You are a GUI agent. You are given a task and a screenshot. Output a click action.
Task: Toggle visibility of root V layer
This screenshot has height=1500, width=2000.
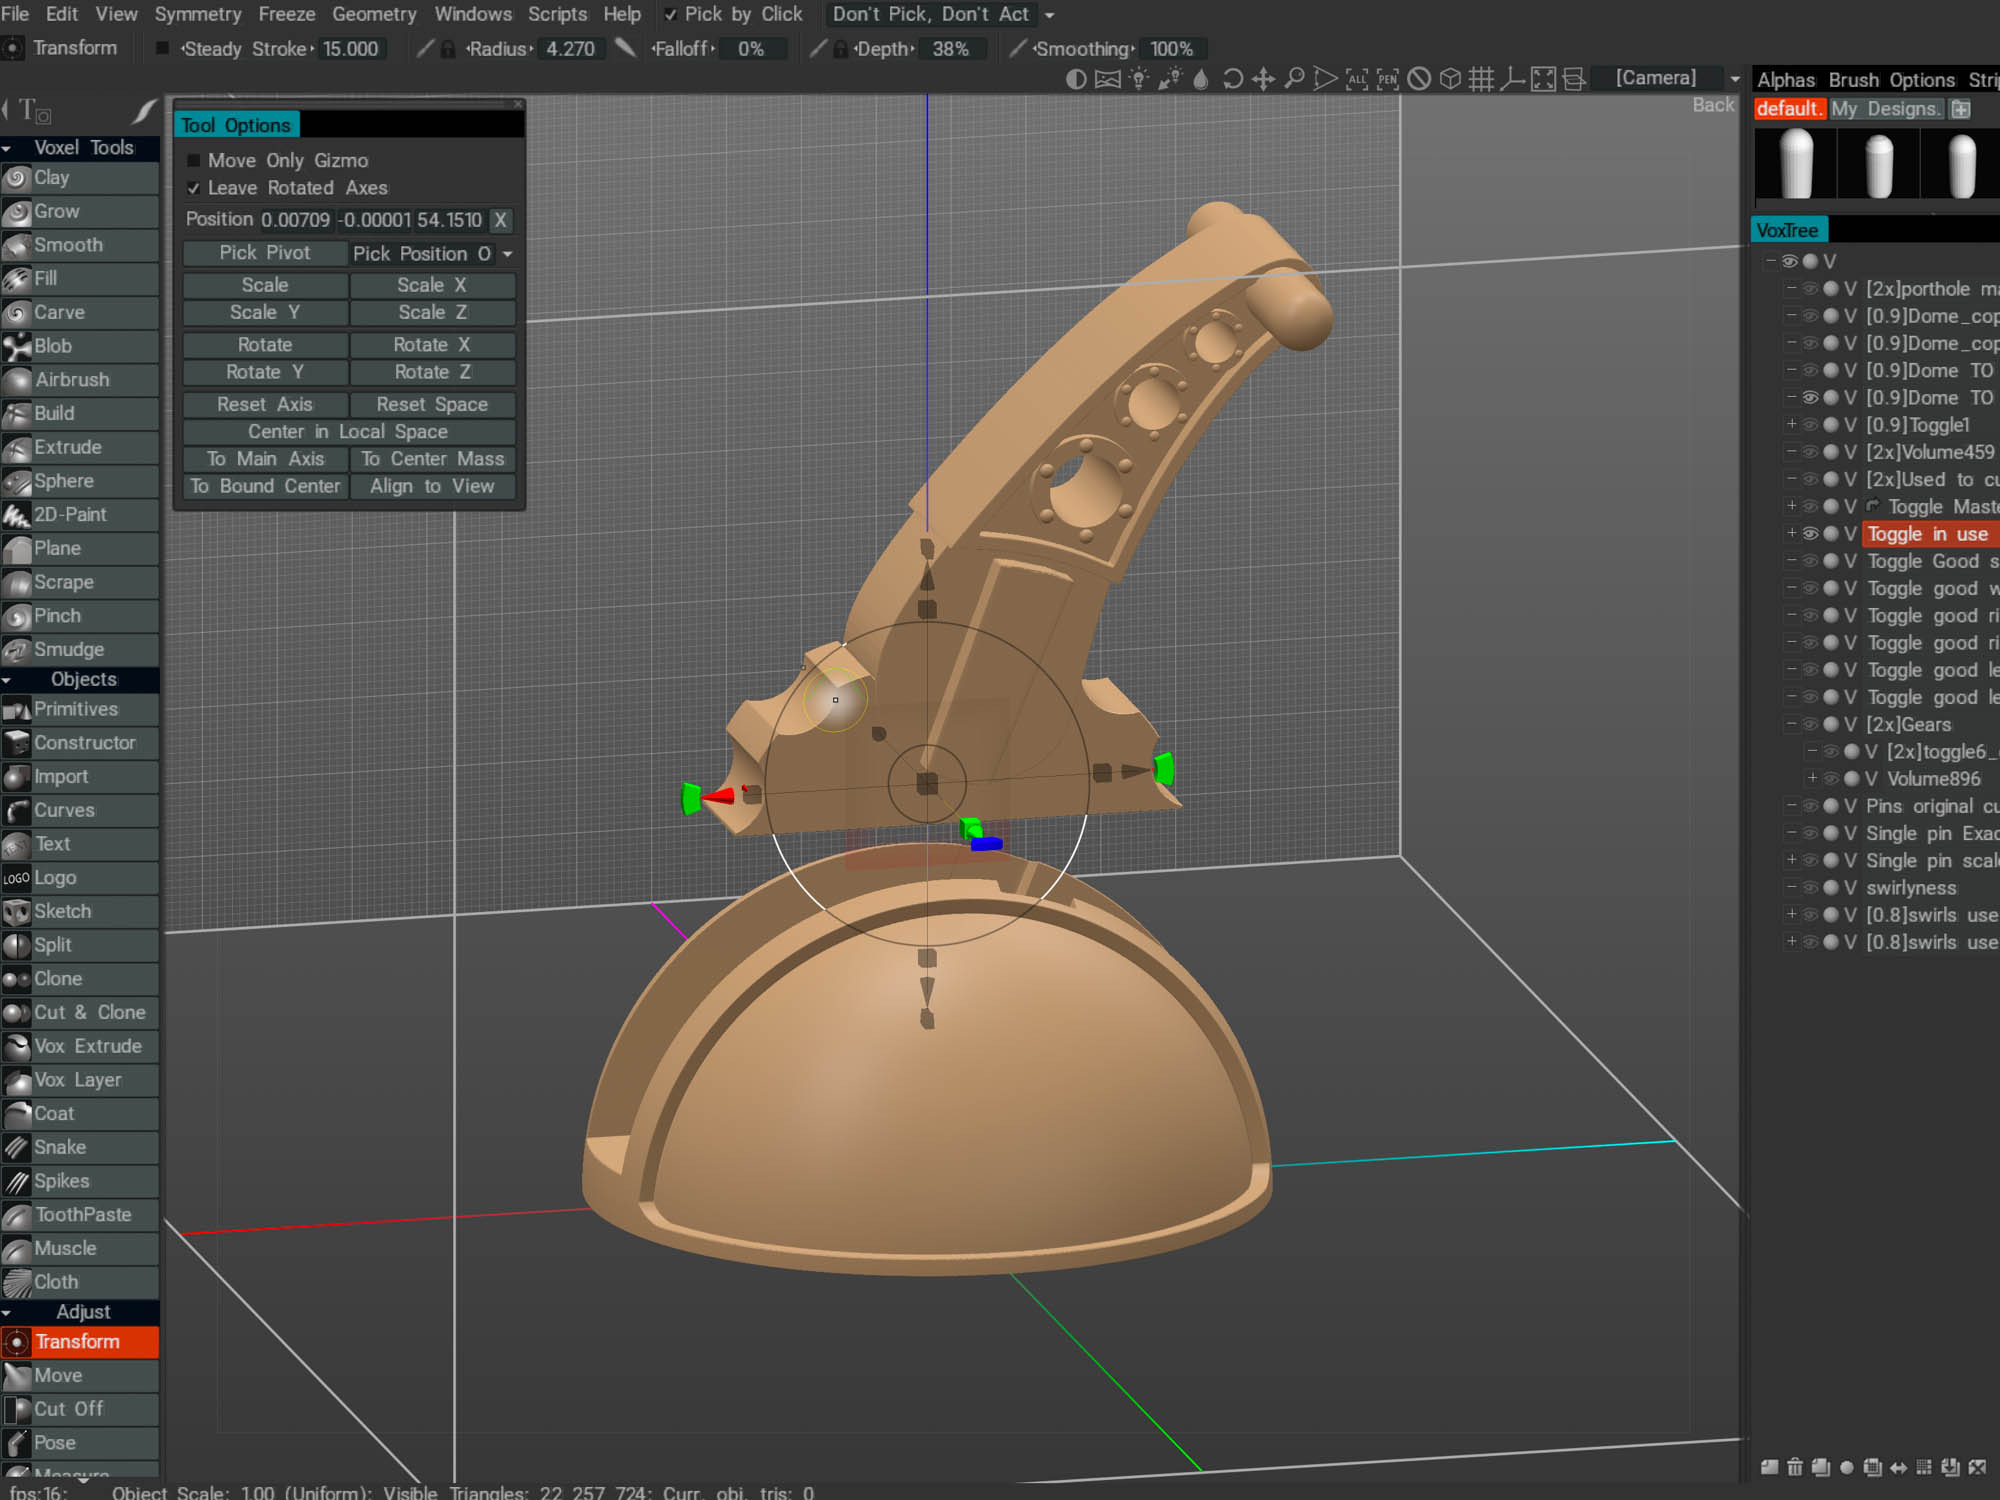(1790, 261)
